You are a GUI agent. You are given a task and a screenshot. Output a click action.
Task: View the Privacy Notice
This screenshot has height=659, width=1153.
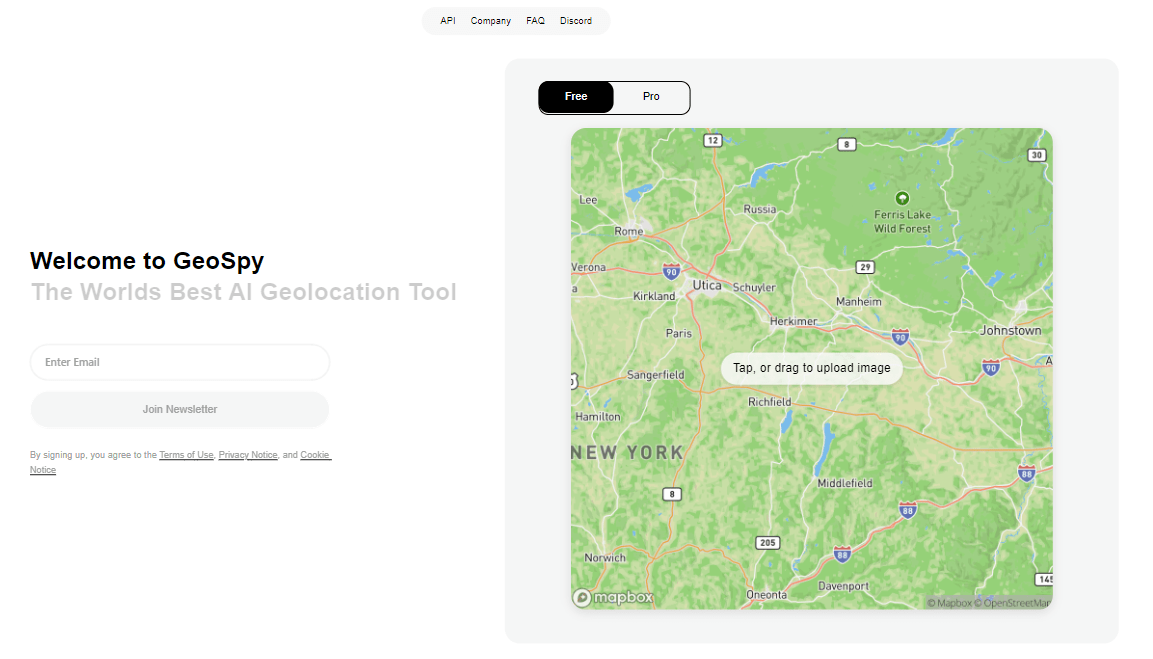click(248, 454)
